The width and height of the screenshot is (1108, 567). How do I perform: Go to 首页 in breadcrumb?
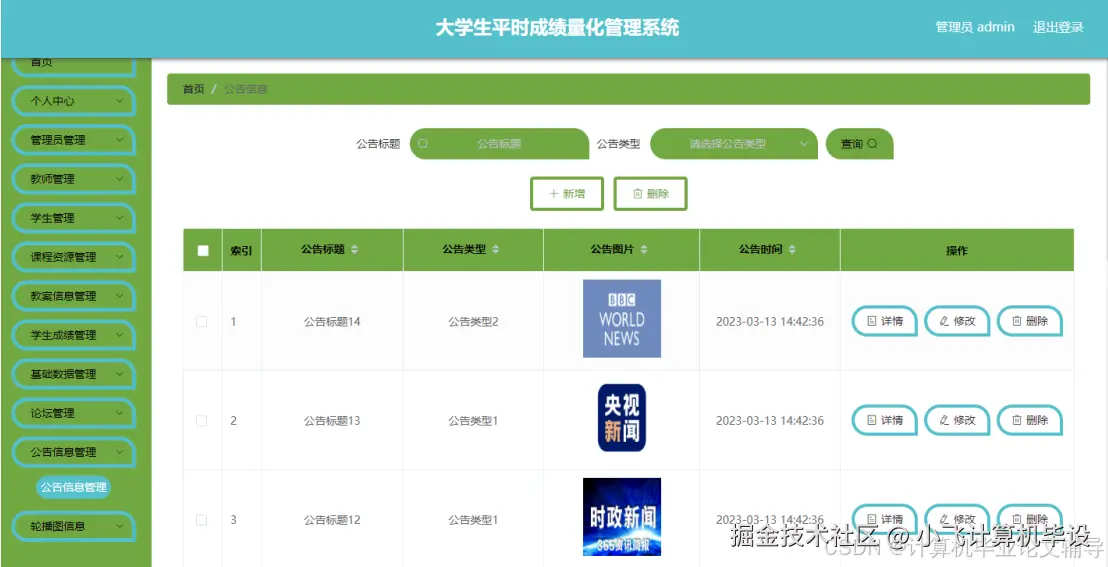(194, 89)
